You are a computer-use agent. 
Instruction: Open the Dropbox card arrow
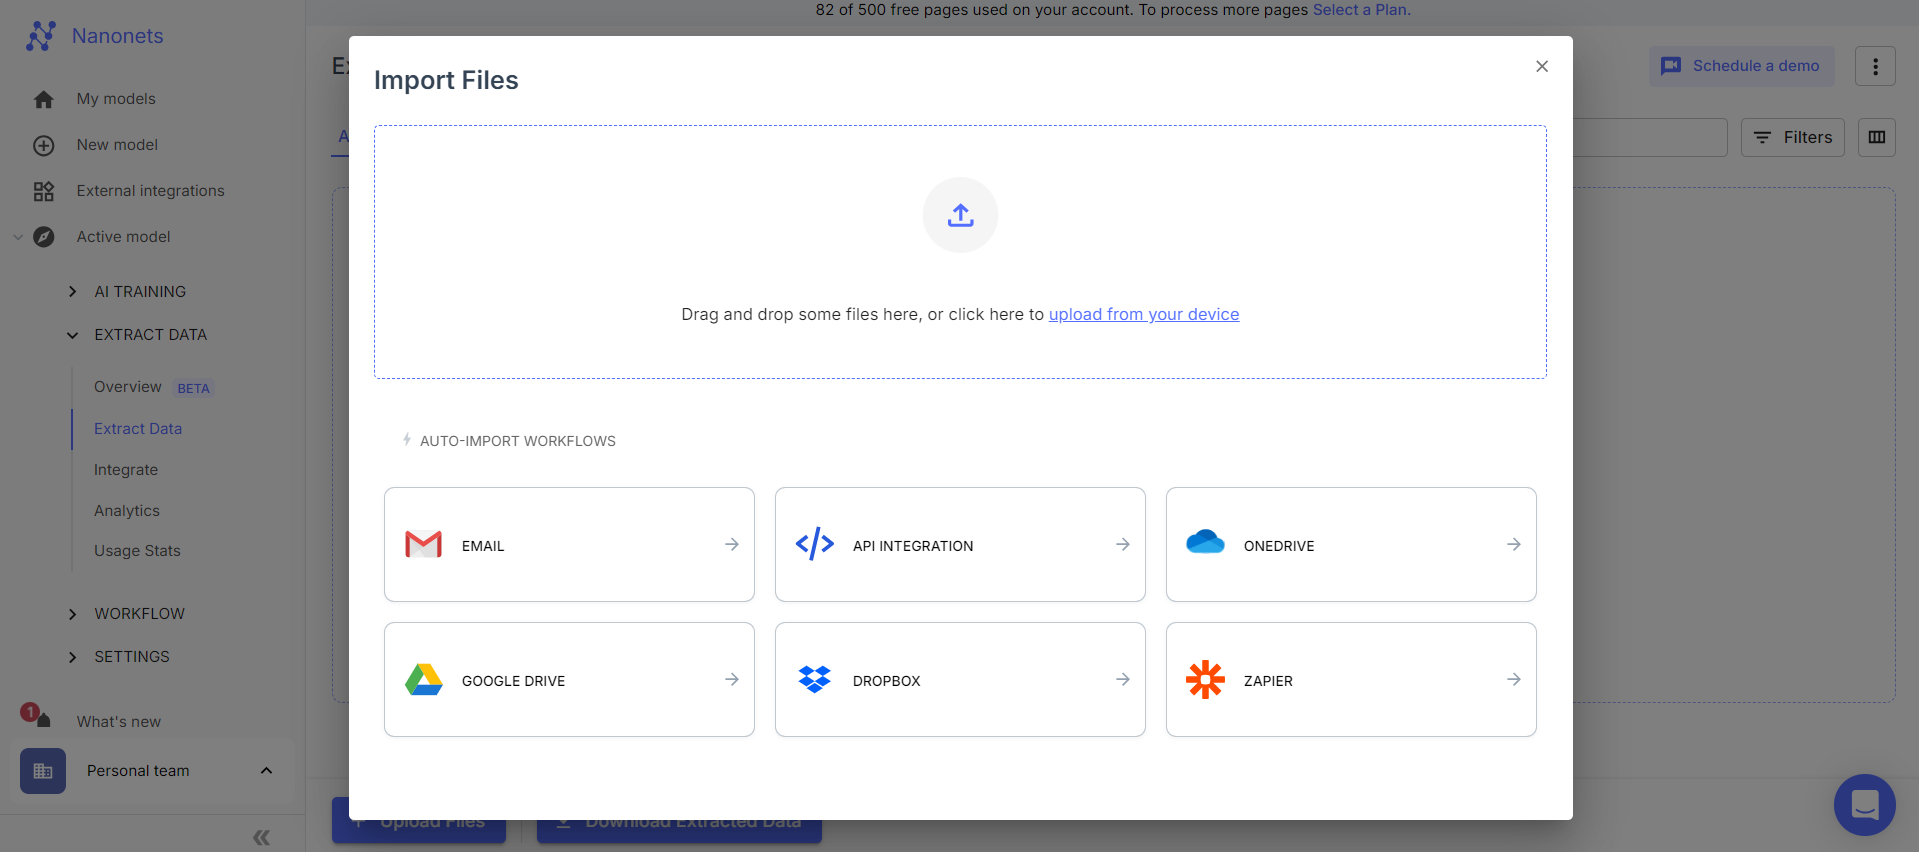click(x=1123, y=680)
